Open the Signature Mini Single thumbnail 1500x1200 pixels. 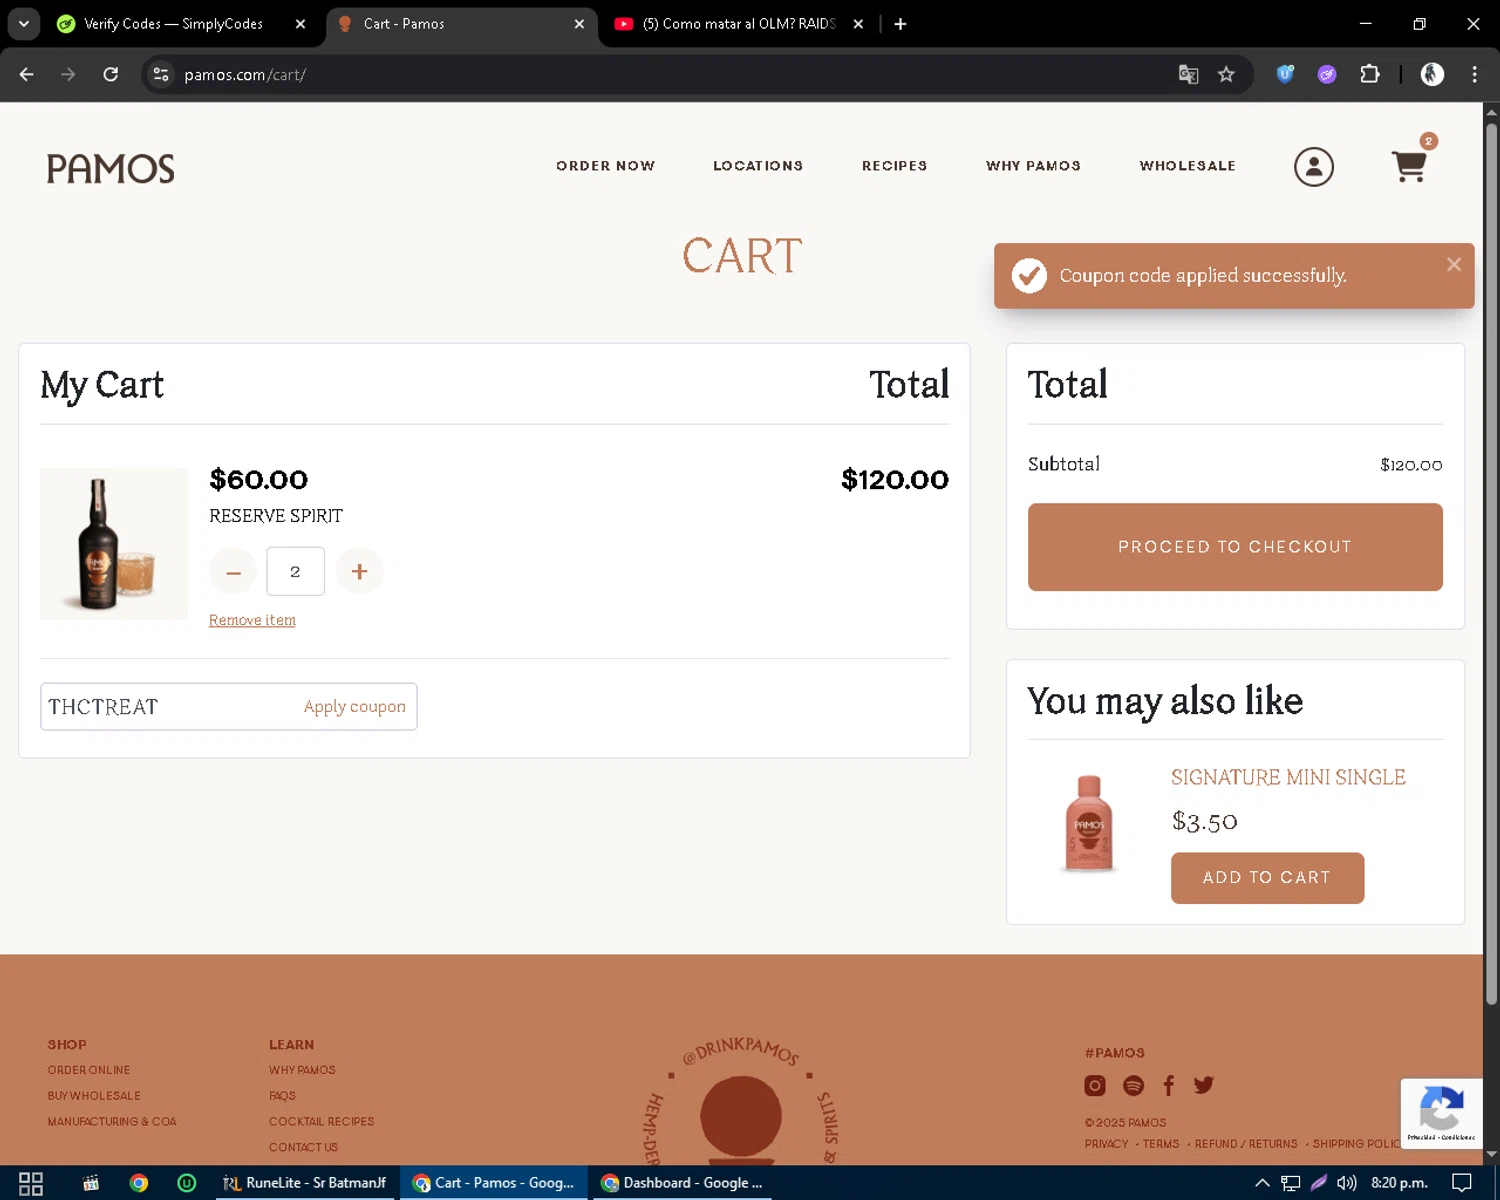coord(1089,823)
